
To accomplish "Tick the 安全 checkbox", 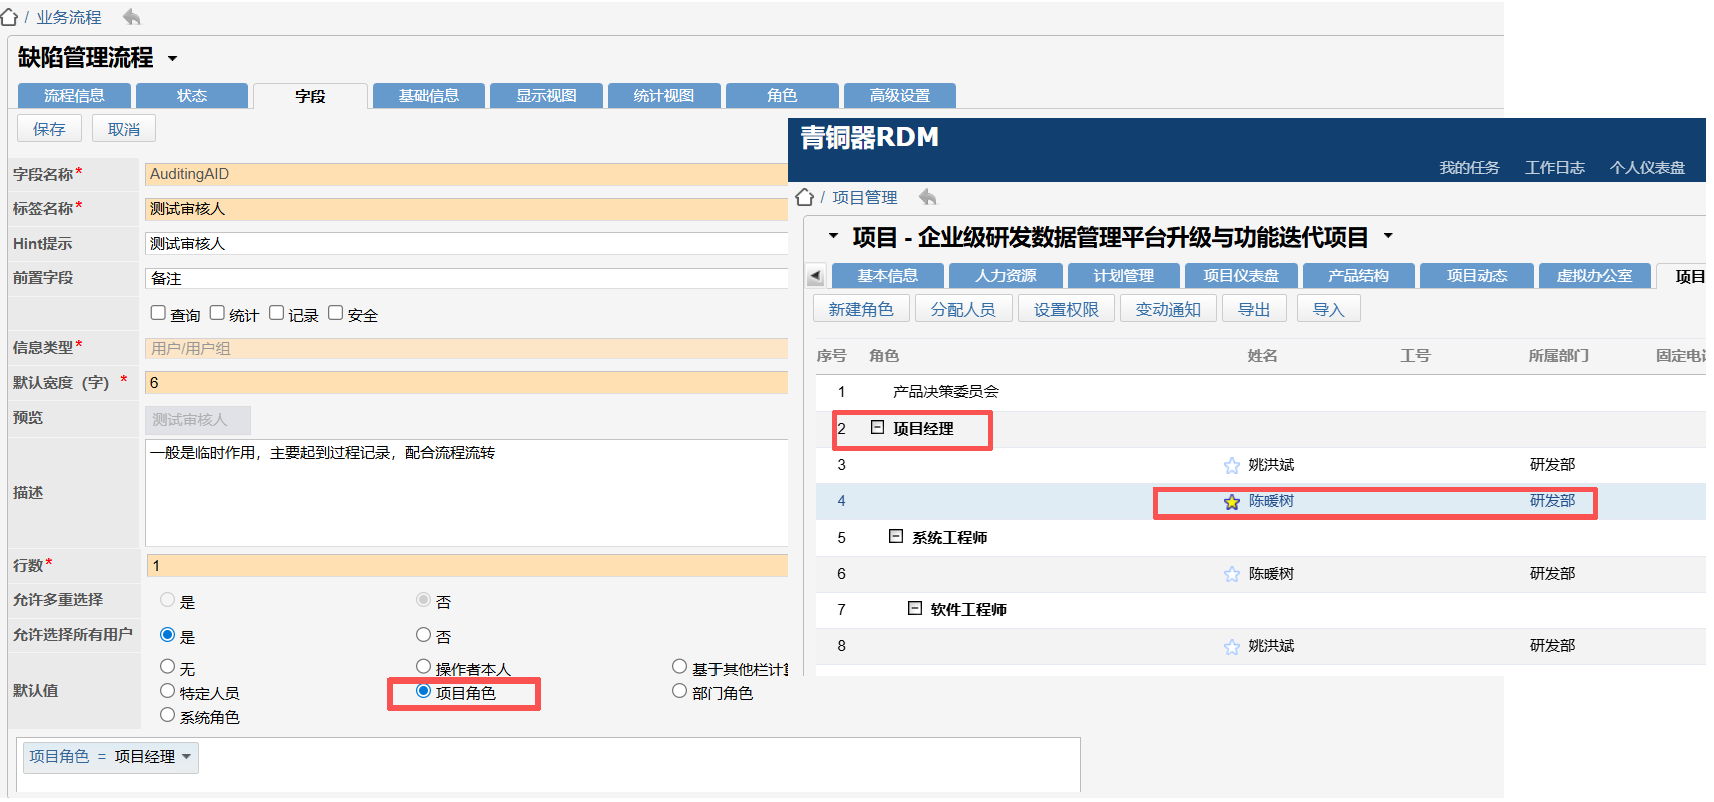I will coord(336,313).
